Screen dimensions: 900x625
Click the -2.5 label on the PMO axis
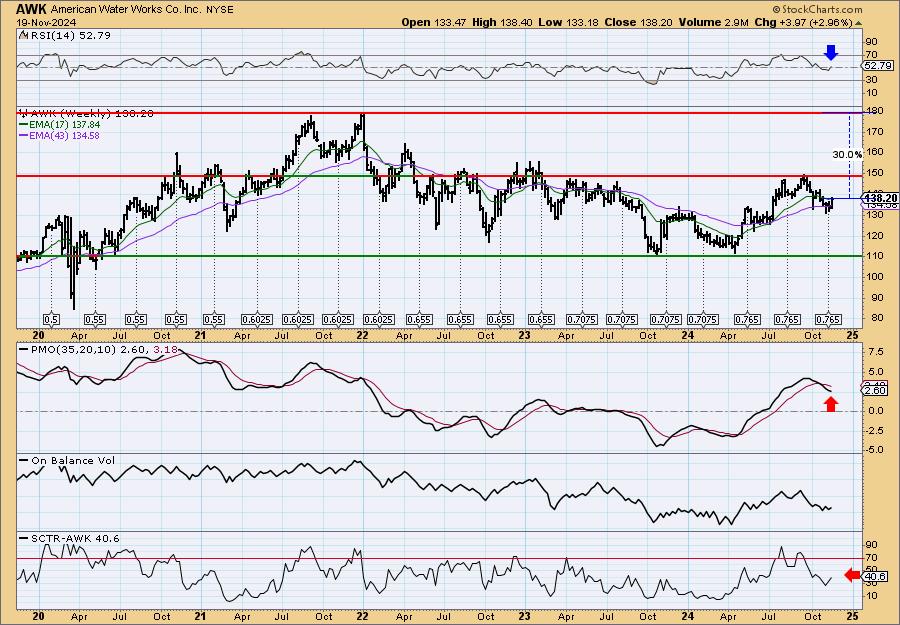(x=874, y=430)
